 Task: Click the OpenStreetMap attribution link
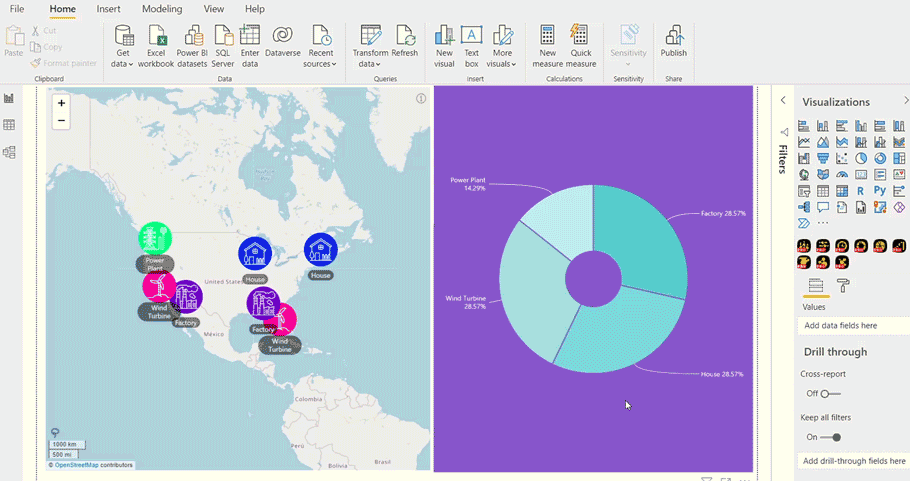[76, 465]
